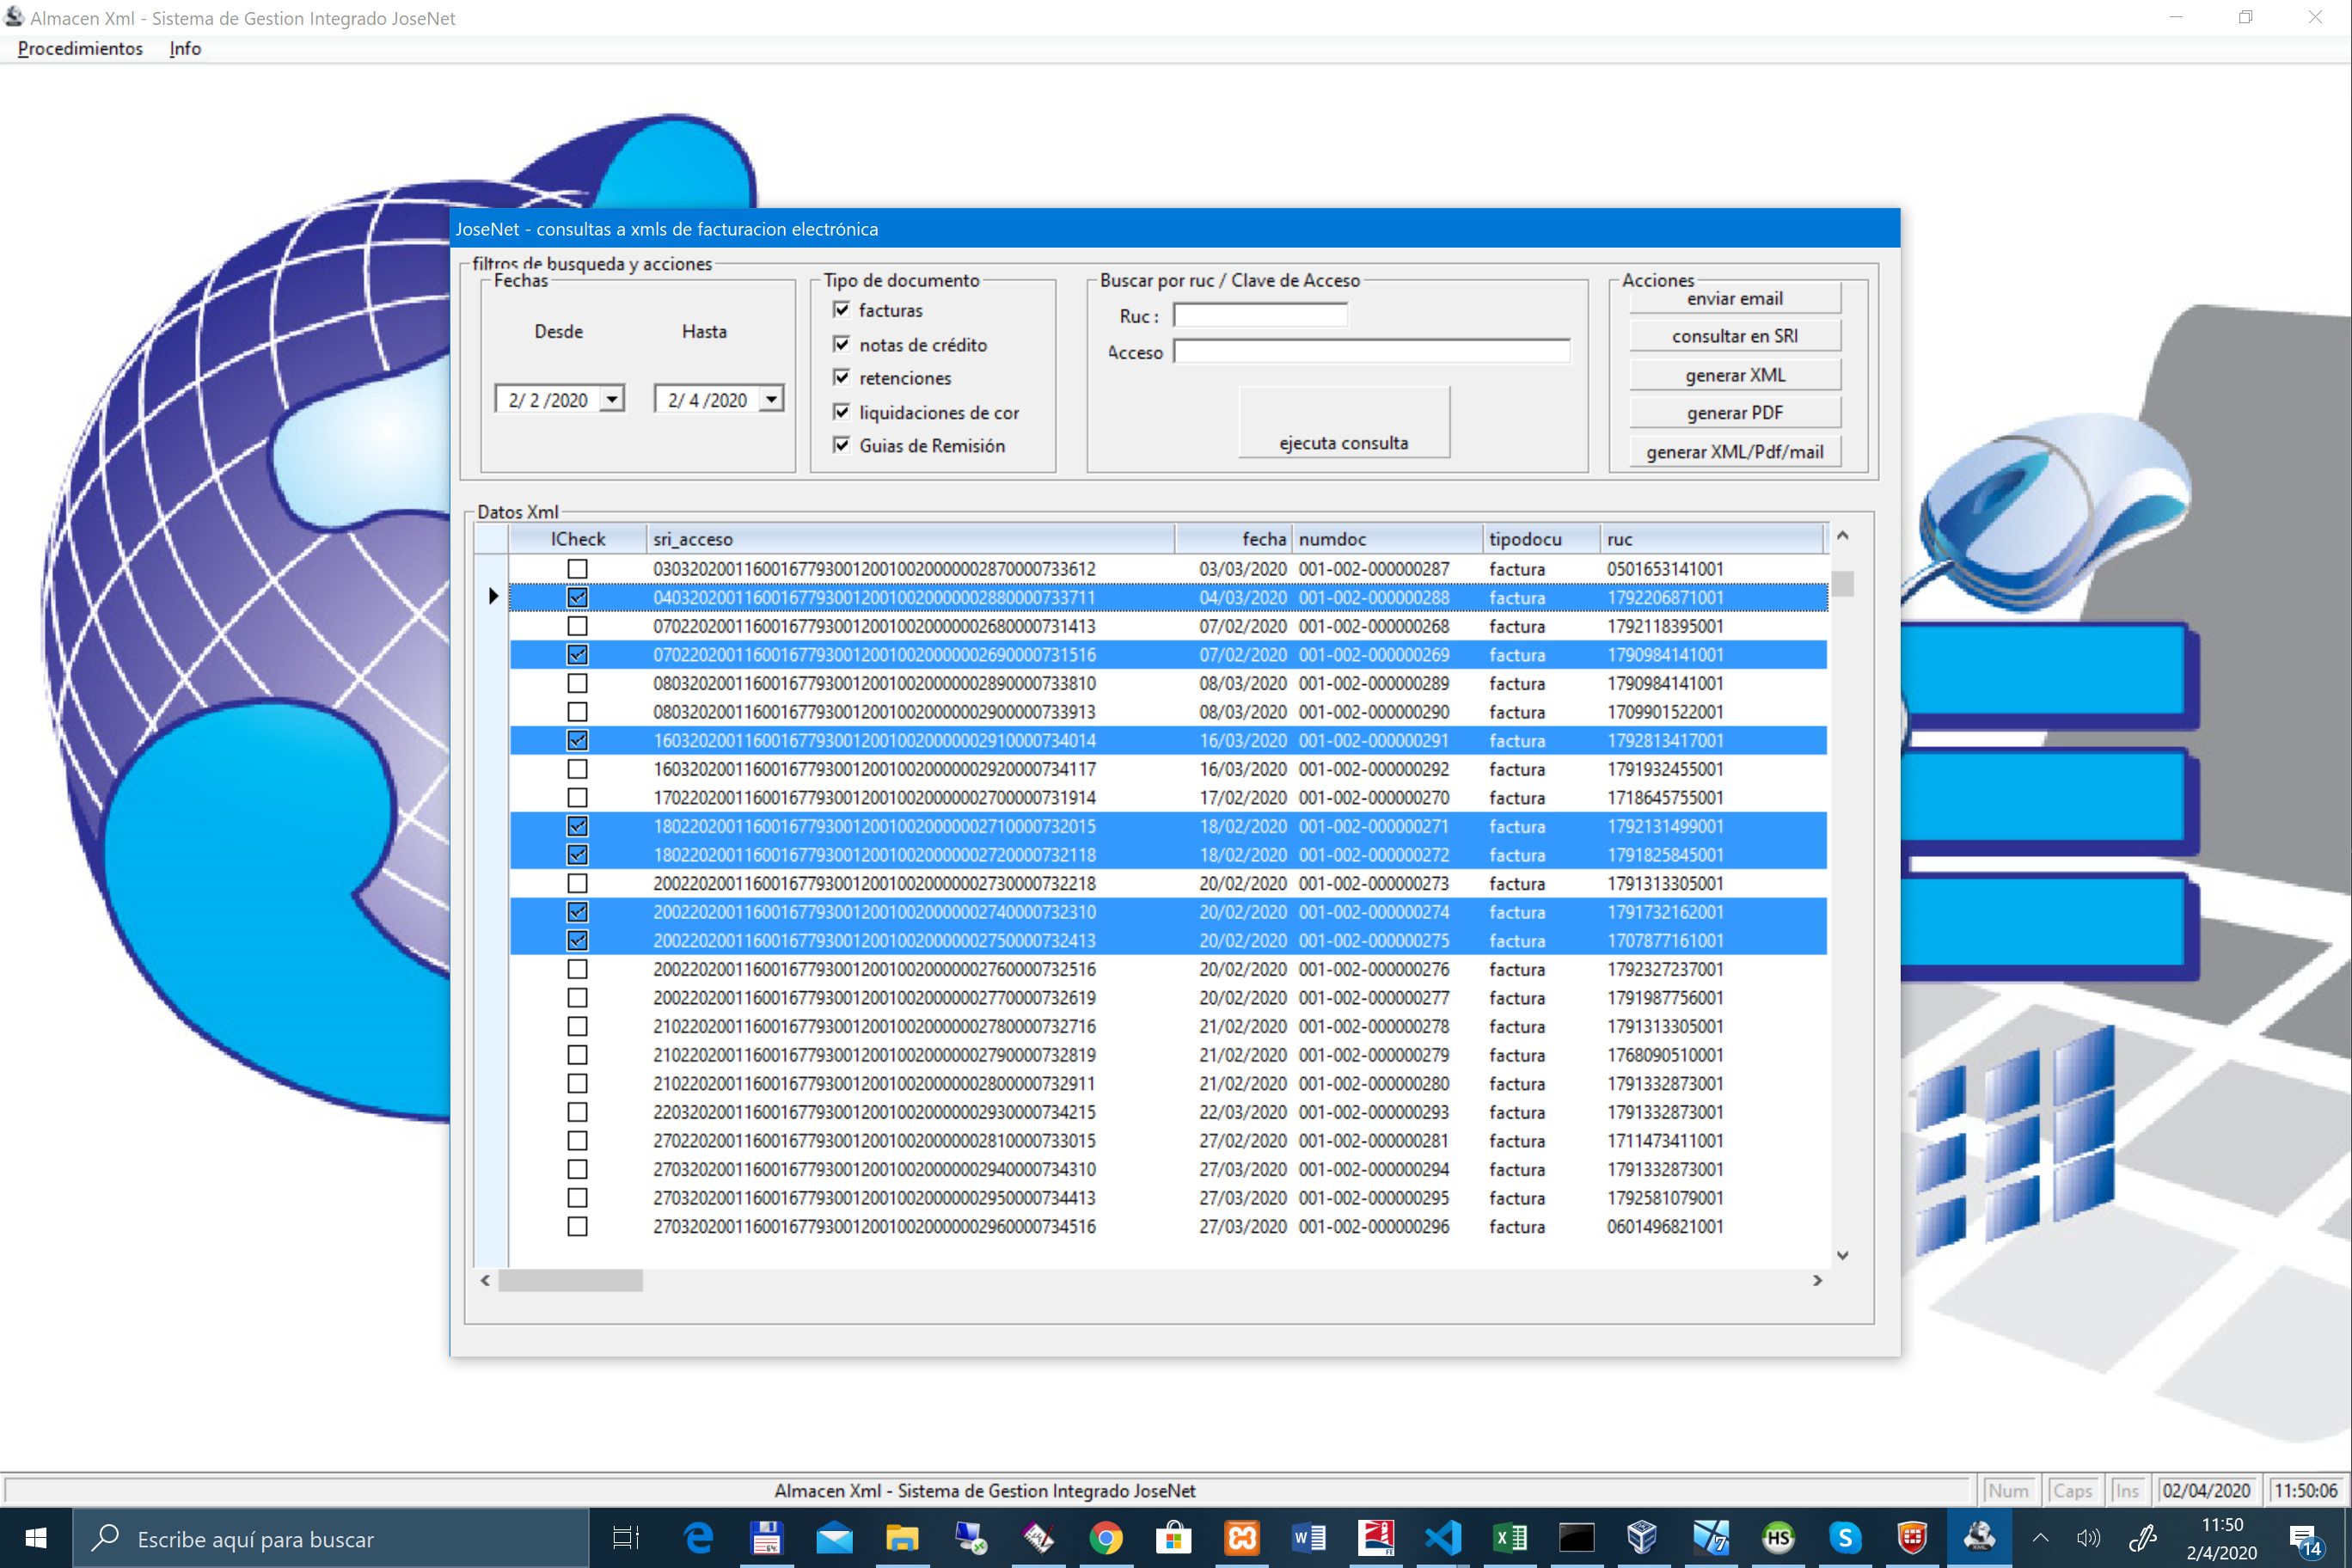
Task: Open the lighthouse FE app in taskbar
Action: point(1376,1538)
